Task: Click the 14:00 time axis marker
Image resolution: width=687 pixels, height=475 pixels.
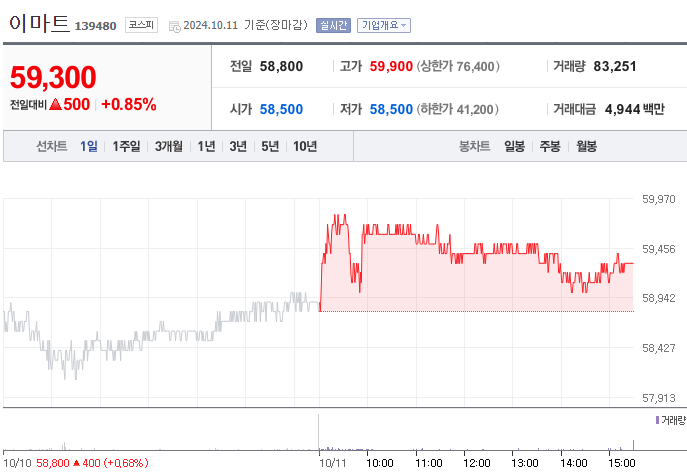Action: click(574, 463)
